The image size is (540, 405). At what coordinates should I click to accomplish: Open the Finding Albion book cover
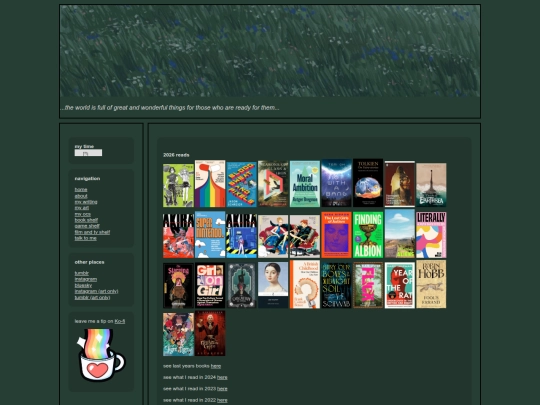point(368,235)
